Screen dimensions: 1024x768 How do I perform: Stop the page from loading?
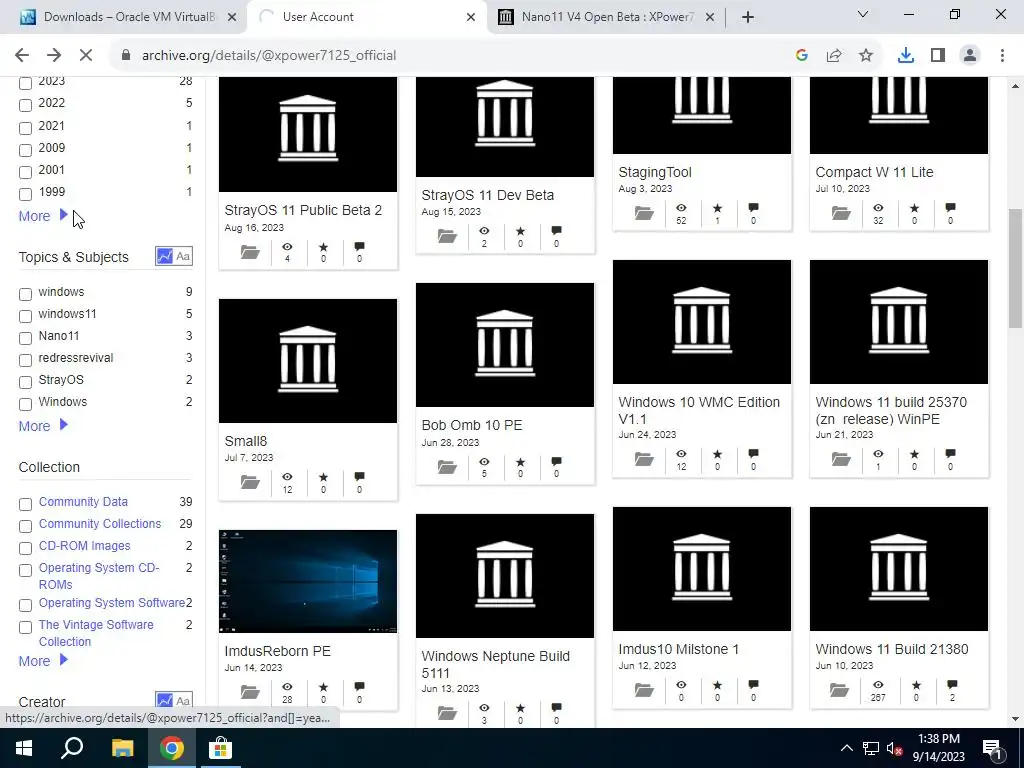(x=86, y=56)
